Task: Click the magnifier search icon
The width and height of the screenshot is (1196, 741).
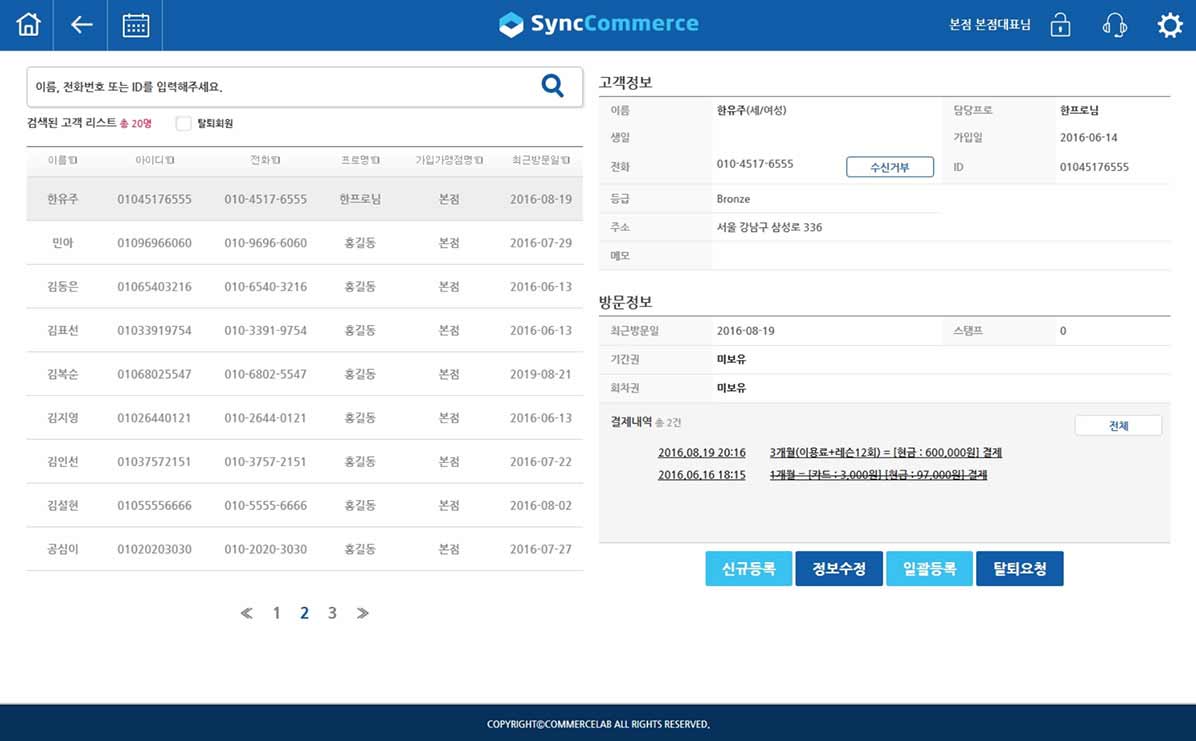Action: 552,85
